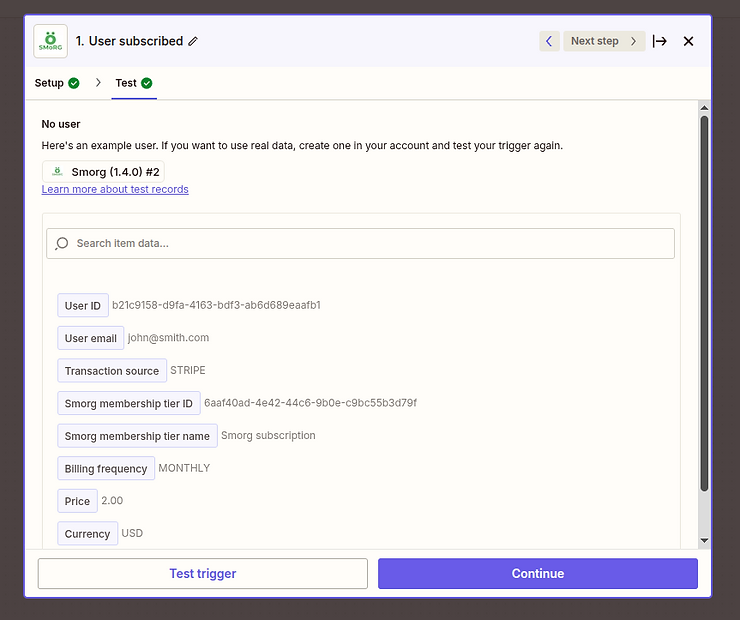The image size is (740, 620).
Task: Click the Transaction source field label
Action: (x=111, y=371)
